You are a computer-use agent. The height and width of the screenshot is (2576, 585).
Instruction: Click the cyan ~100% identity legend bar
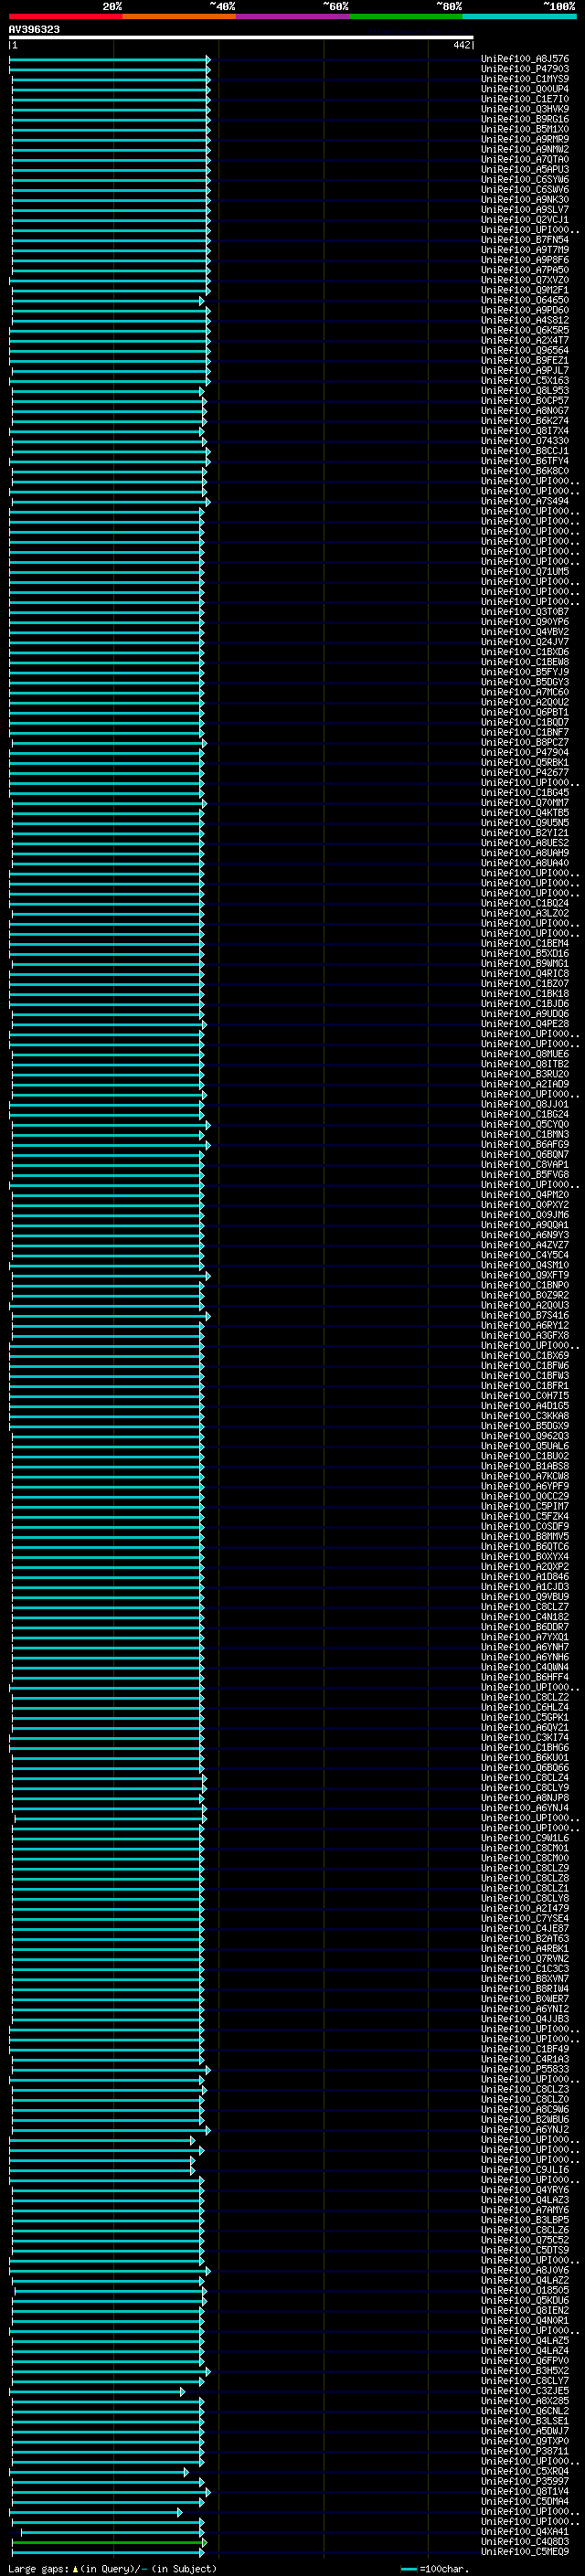520,16
